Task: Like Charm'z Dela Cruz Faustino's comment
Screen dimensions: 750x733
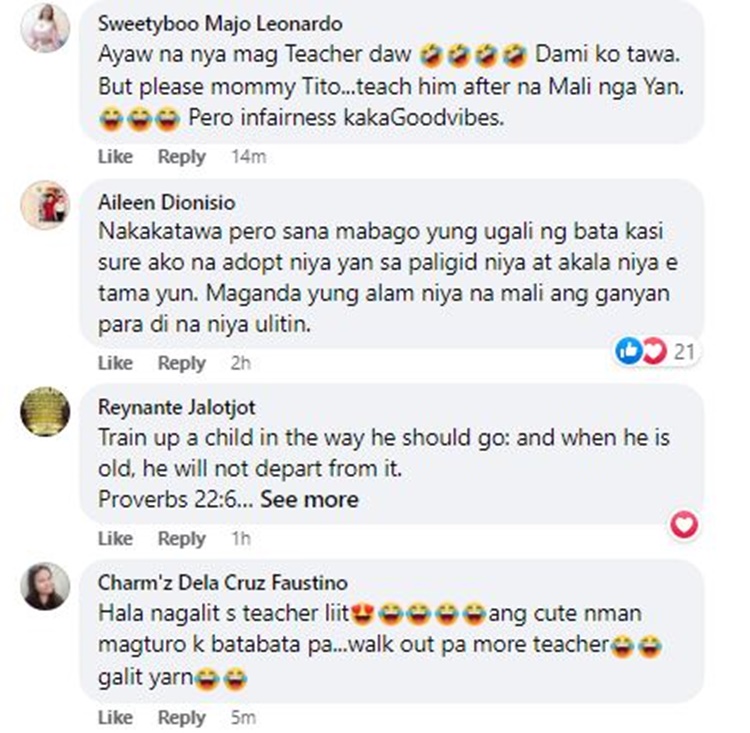Action: [115, 717]
